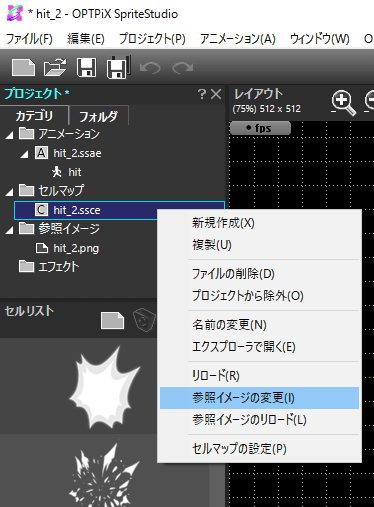Click the Zoom In magnifier in the layout panel

[343, 102]
